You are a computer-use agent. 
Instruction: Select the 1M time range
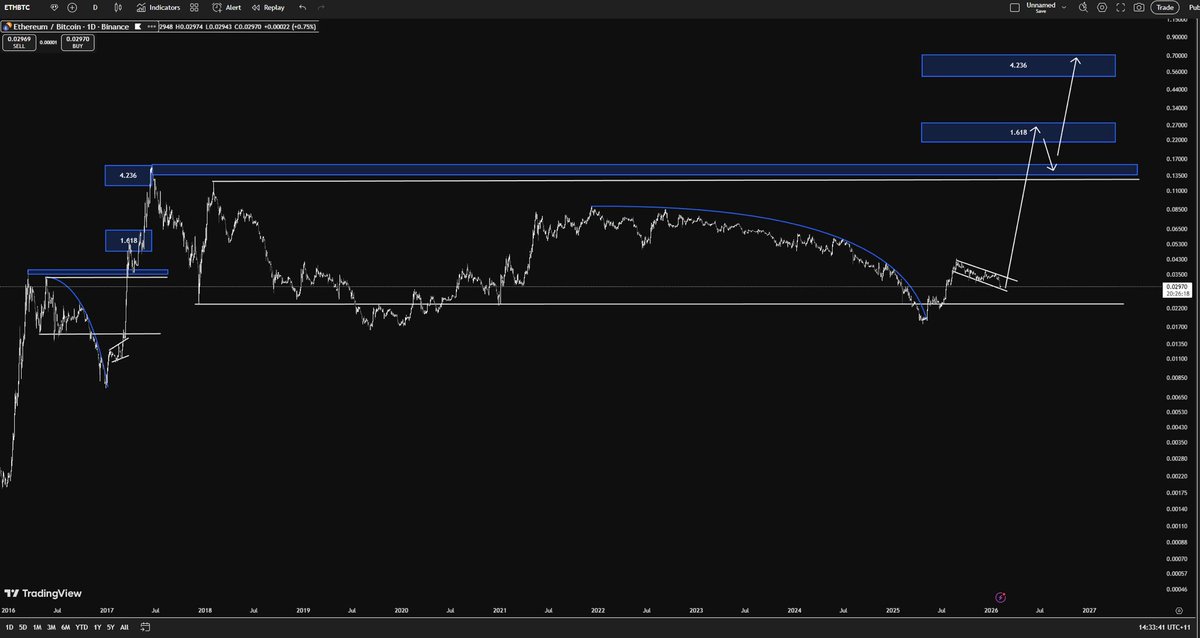[36, 628]
